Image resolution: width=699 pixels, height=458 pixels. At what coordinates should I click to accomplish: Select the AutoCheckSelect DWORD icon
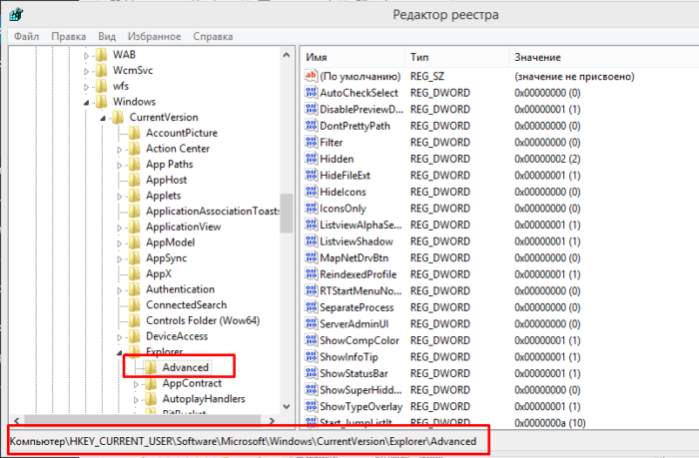coord(311,92)
